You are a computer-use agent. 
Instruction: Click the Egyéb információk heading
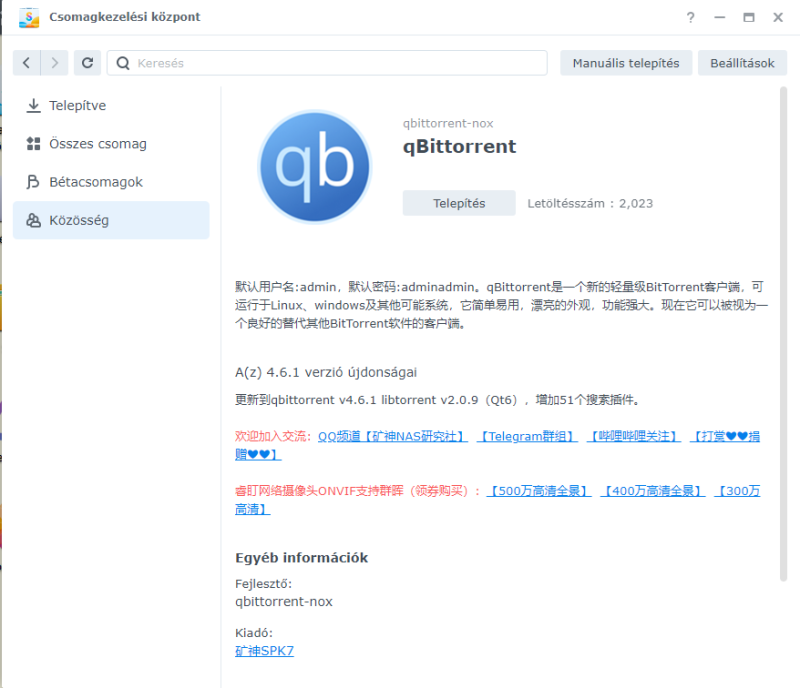tap(302, 557)
